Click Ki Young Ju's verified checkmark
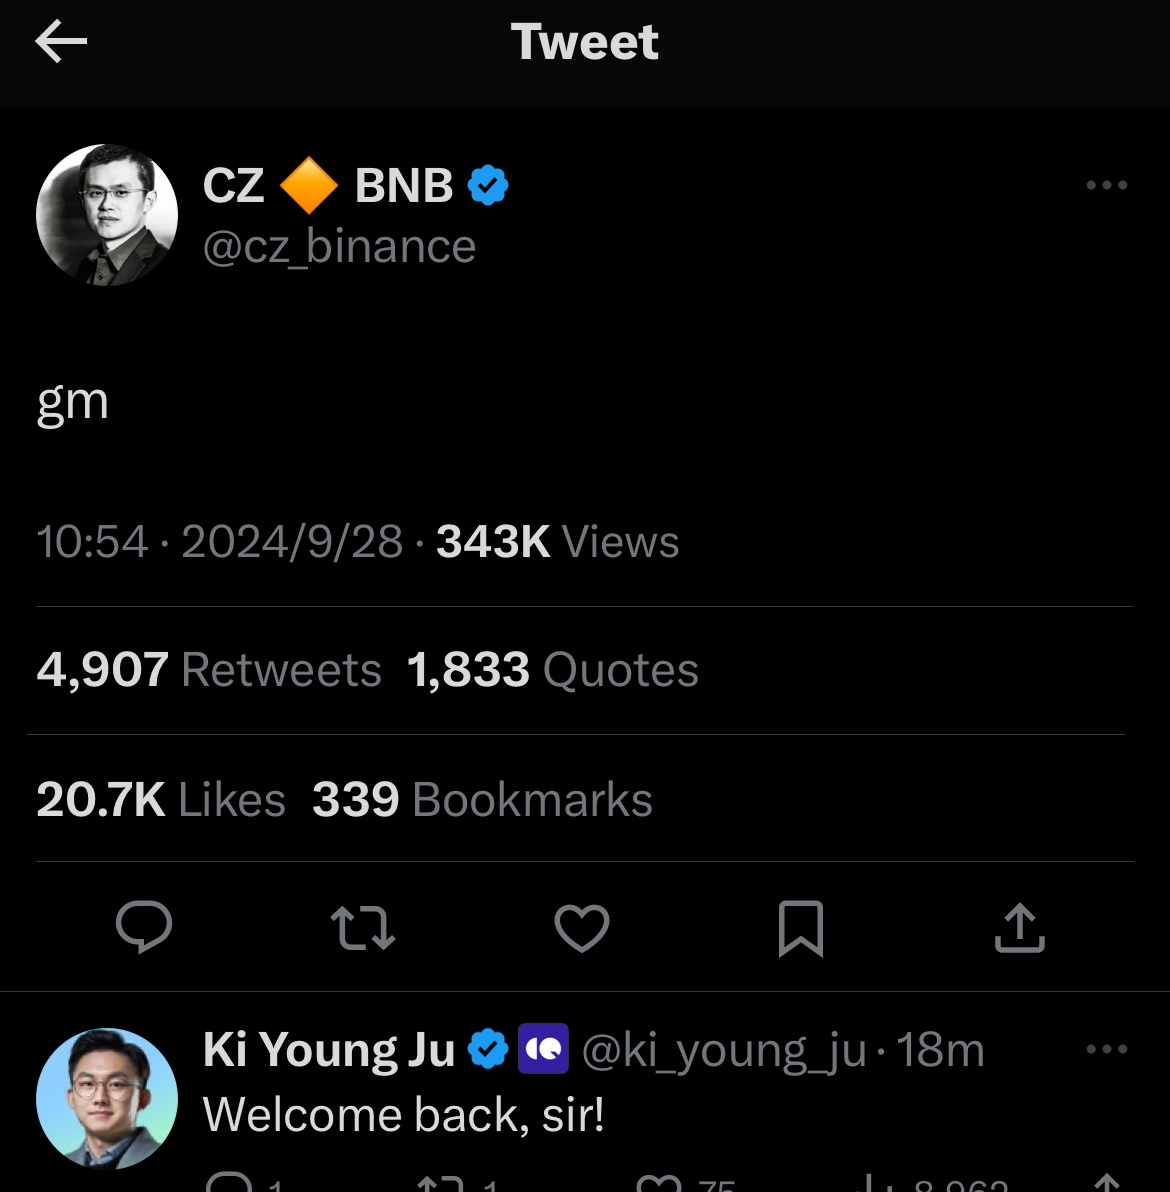This screenshot has height=1192, width=1170. (488, 1049)
